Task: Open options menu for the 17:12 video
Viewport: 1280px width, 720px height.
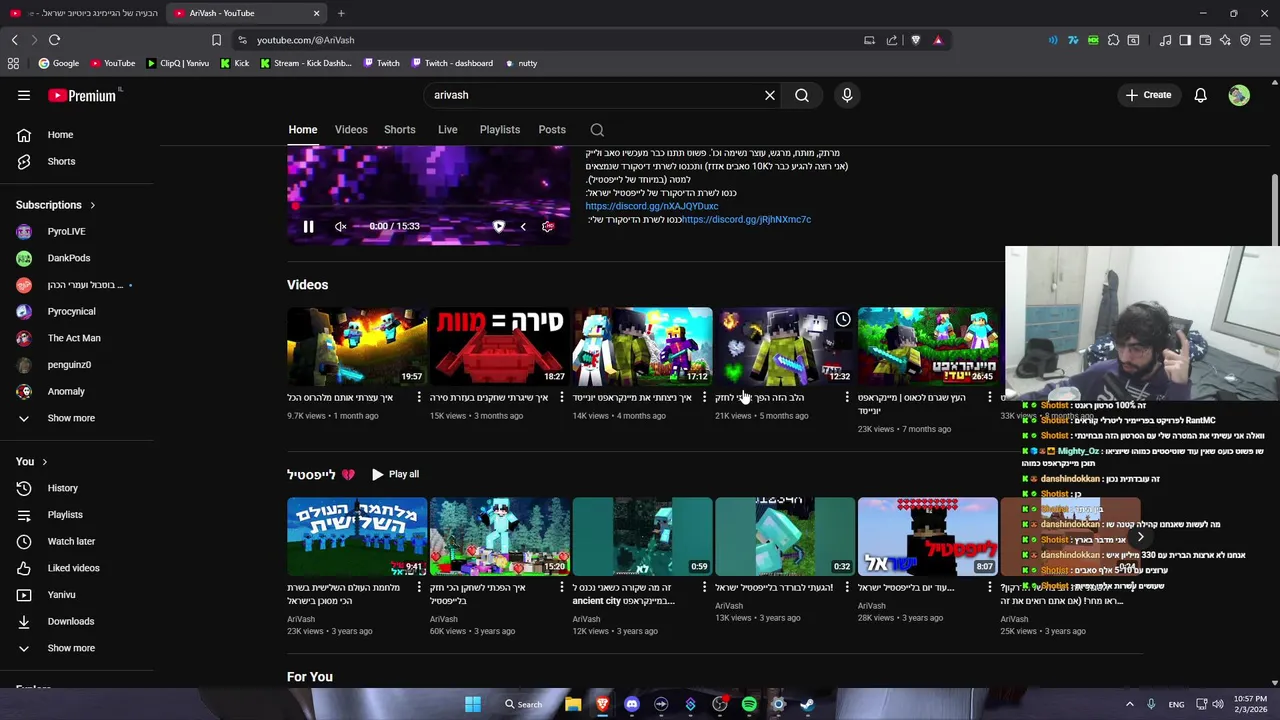Action: (704, 398)
